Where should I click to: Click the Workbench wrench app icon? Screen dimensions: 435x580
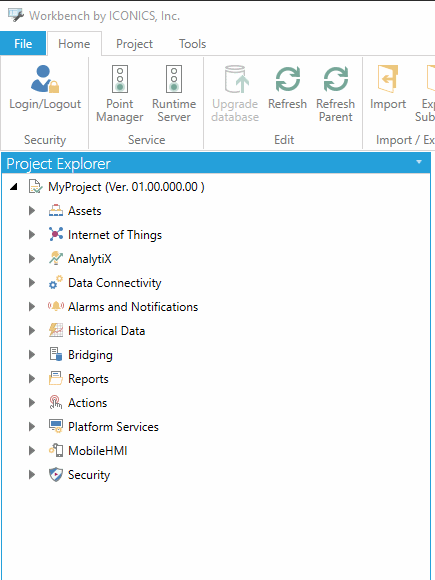pyautogui.click(x=16, y=16)
